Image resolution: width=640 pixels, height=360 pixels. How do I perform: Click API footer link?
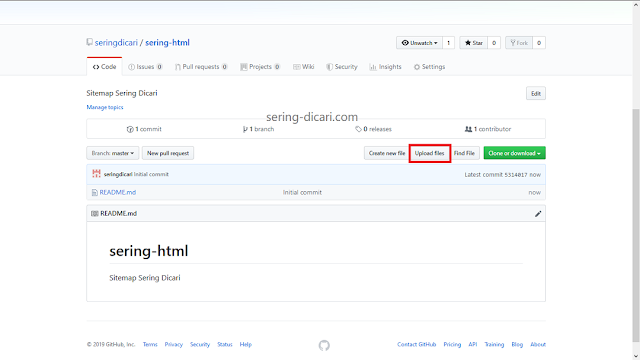(473, 344)
